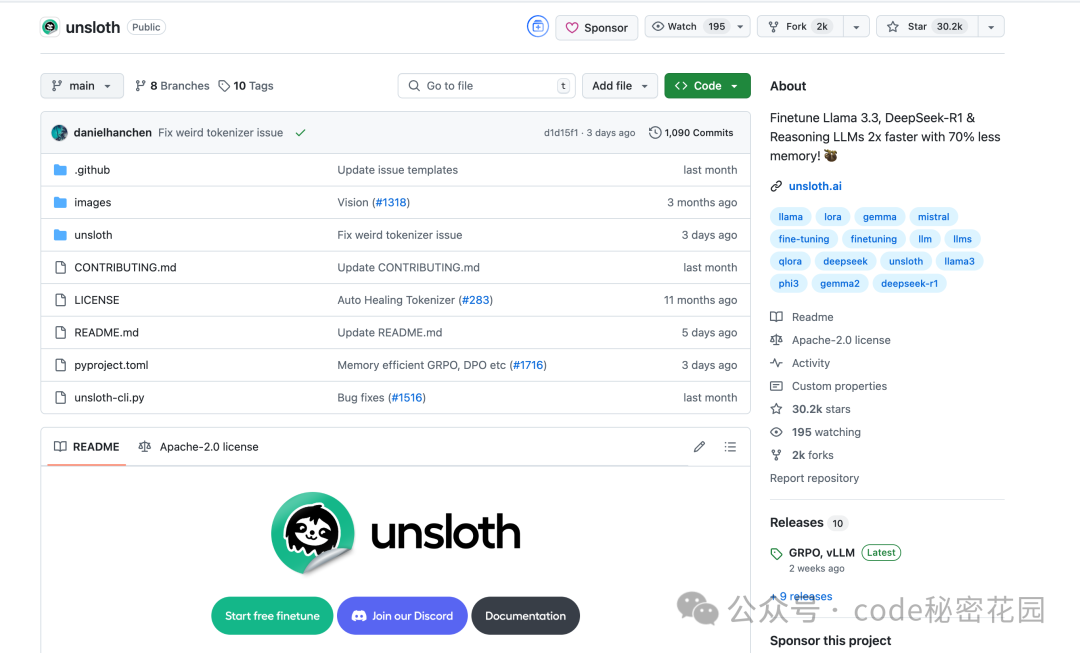Select the mistral topic tag

pyautogui.click(x=933, y=216)
